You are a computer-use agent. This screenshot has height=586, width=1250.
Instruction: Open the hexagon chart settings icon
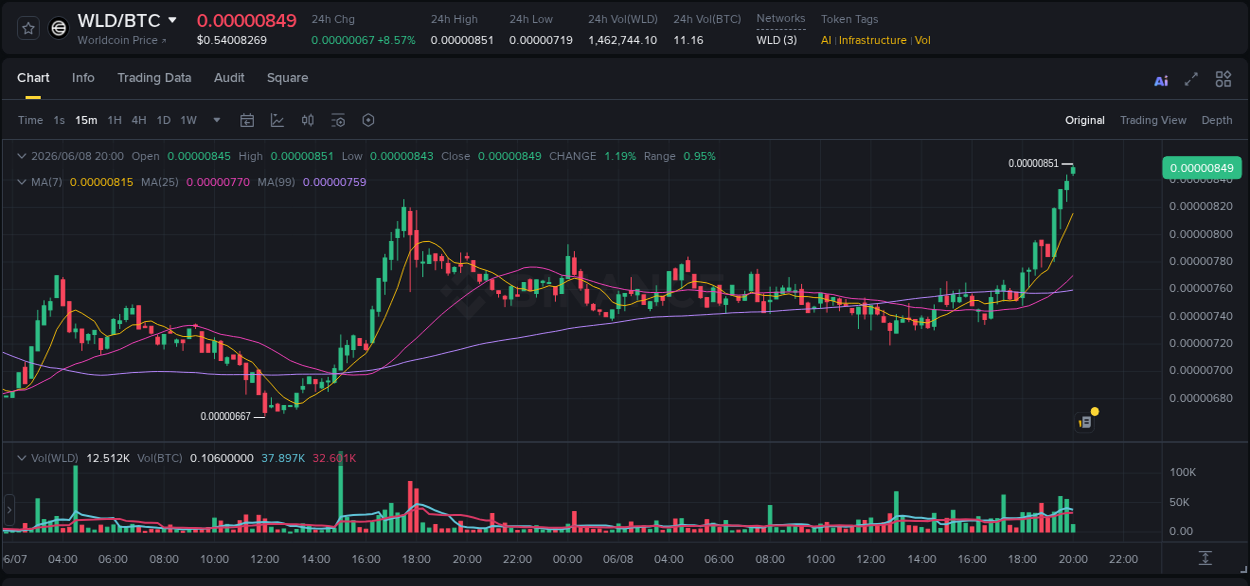click(x=368, y=120)
